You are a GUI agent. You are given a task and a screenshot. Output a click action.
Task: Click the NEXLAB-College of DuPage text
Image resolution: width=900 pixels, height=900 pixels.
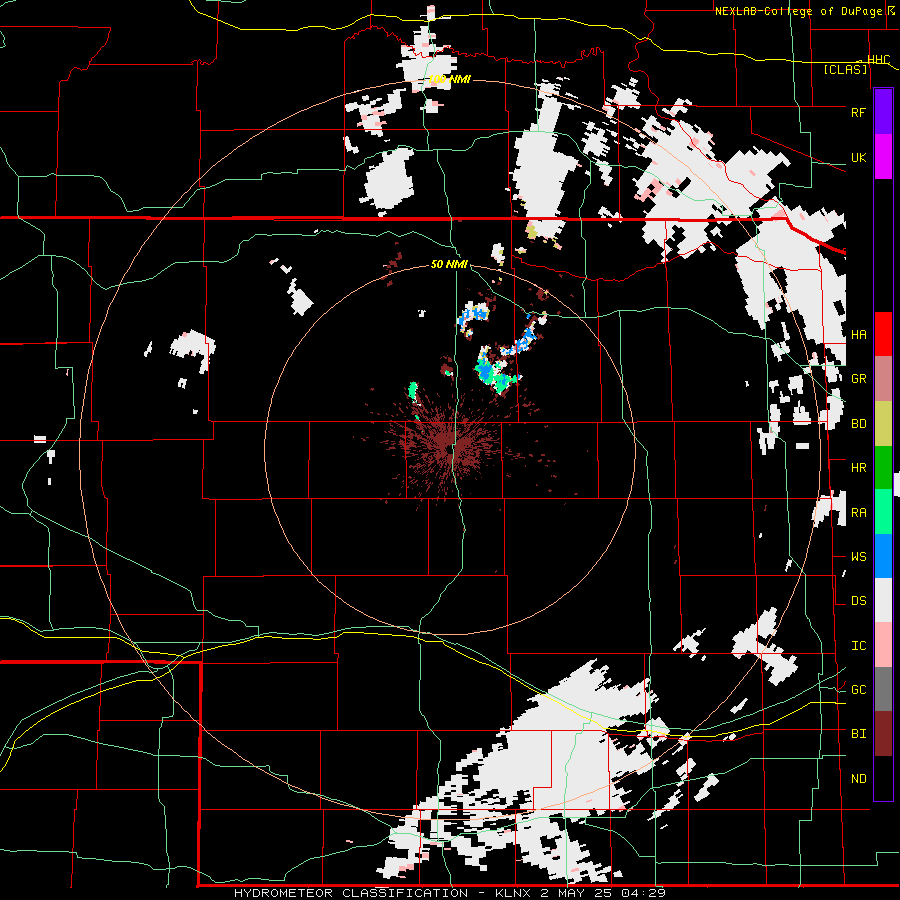798,11
